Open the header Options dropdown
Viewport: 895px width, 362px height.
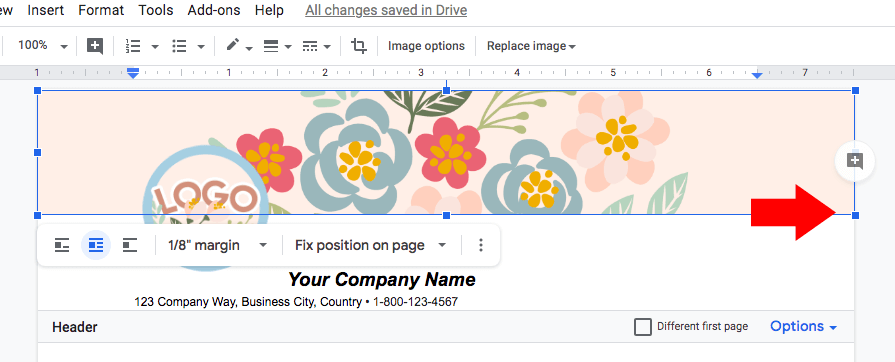click(x=804, y=327)
